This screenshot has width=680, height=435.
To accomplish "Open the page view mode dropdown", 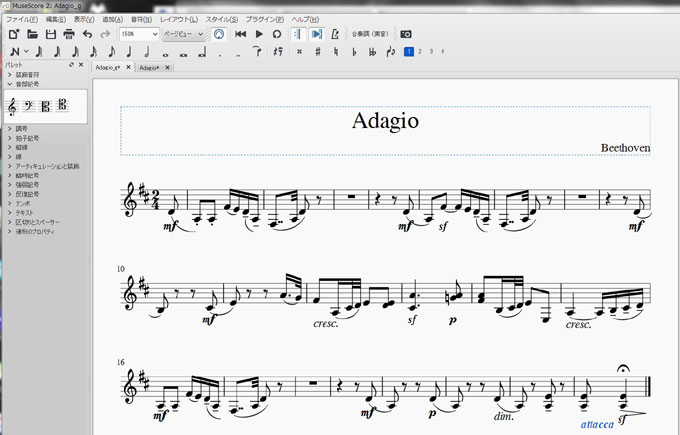I will pos(183,34).
